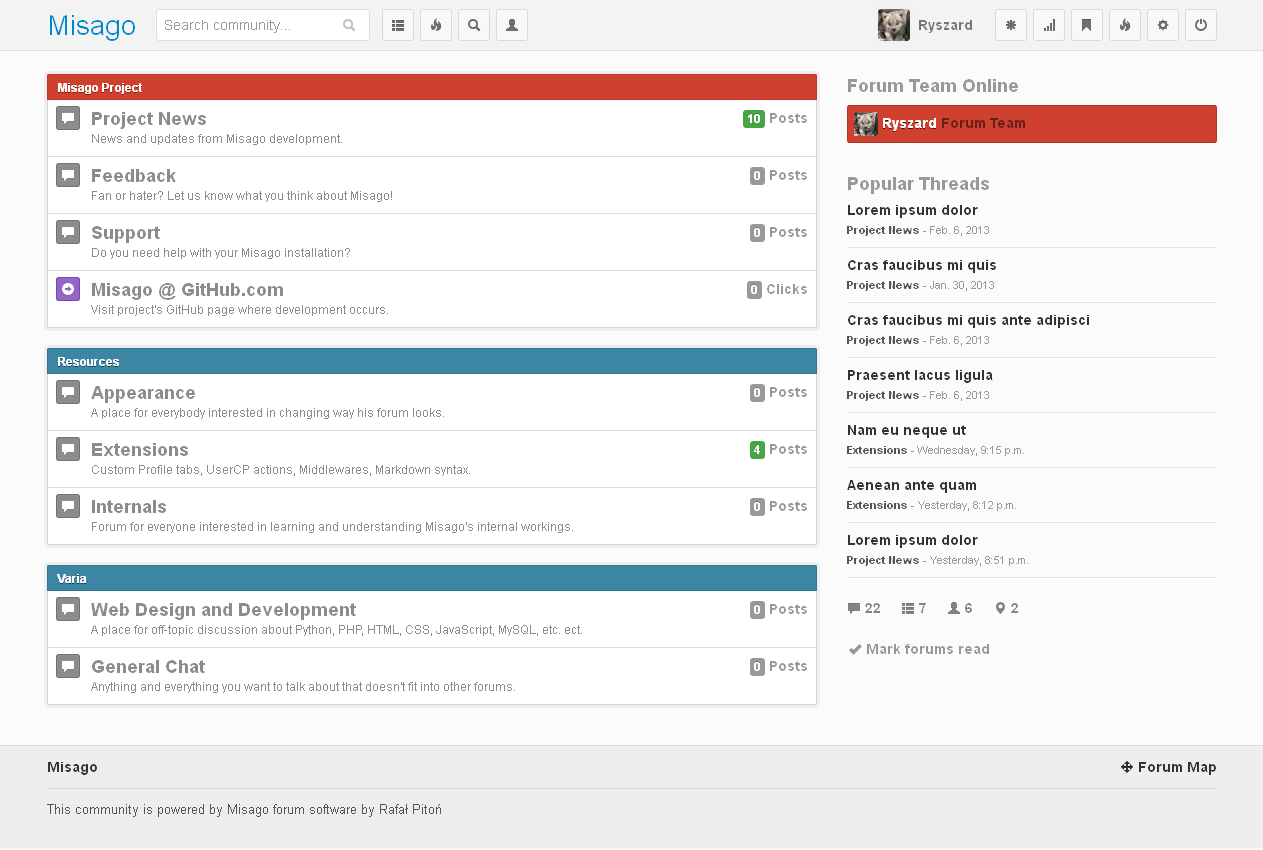Click the flame icon next to the list icon
This screenshot has width=1263, height=850.
click(436, 25)
